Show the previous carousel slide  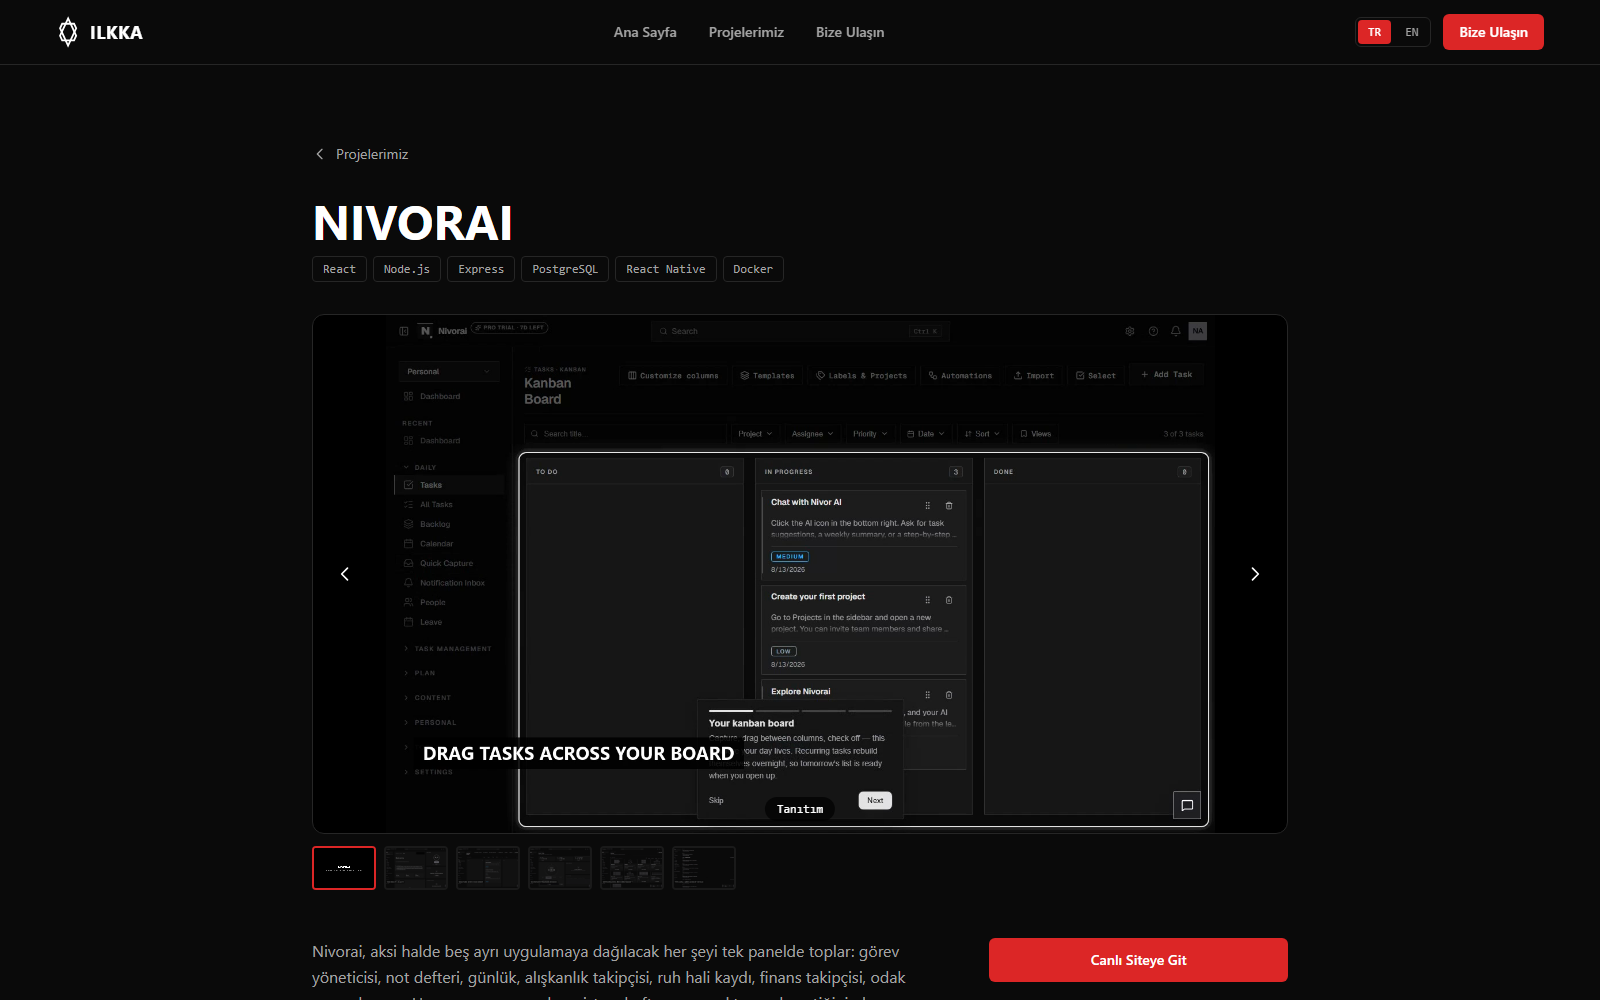pos(345,574)
